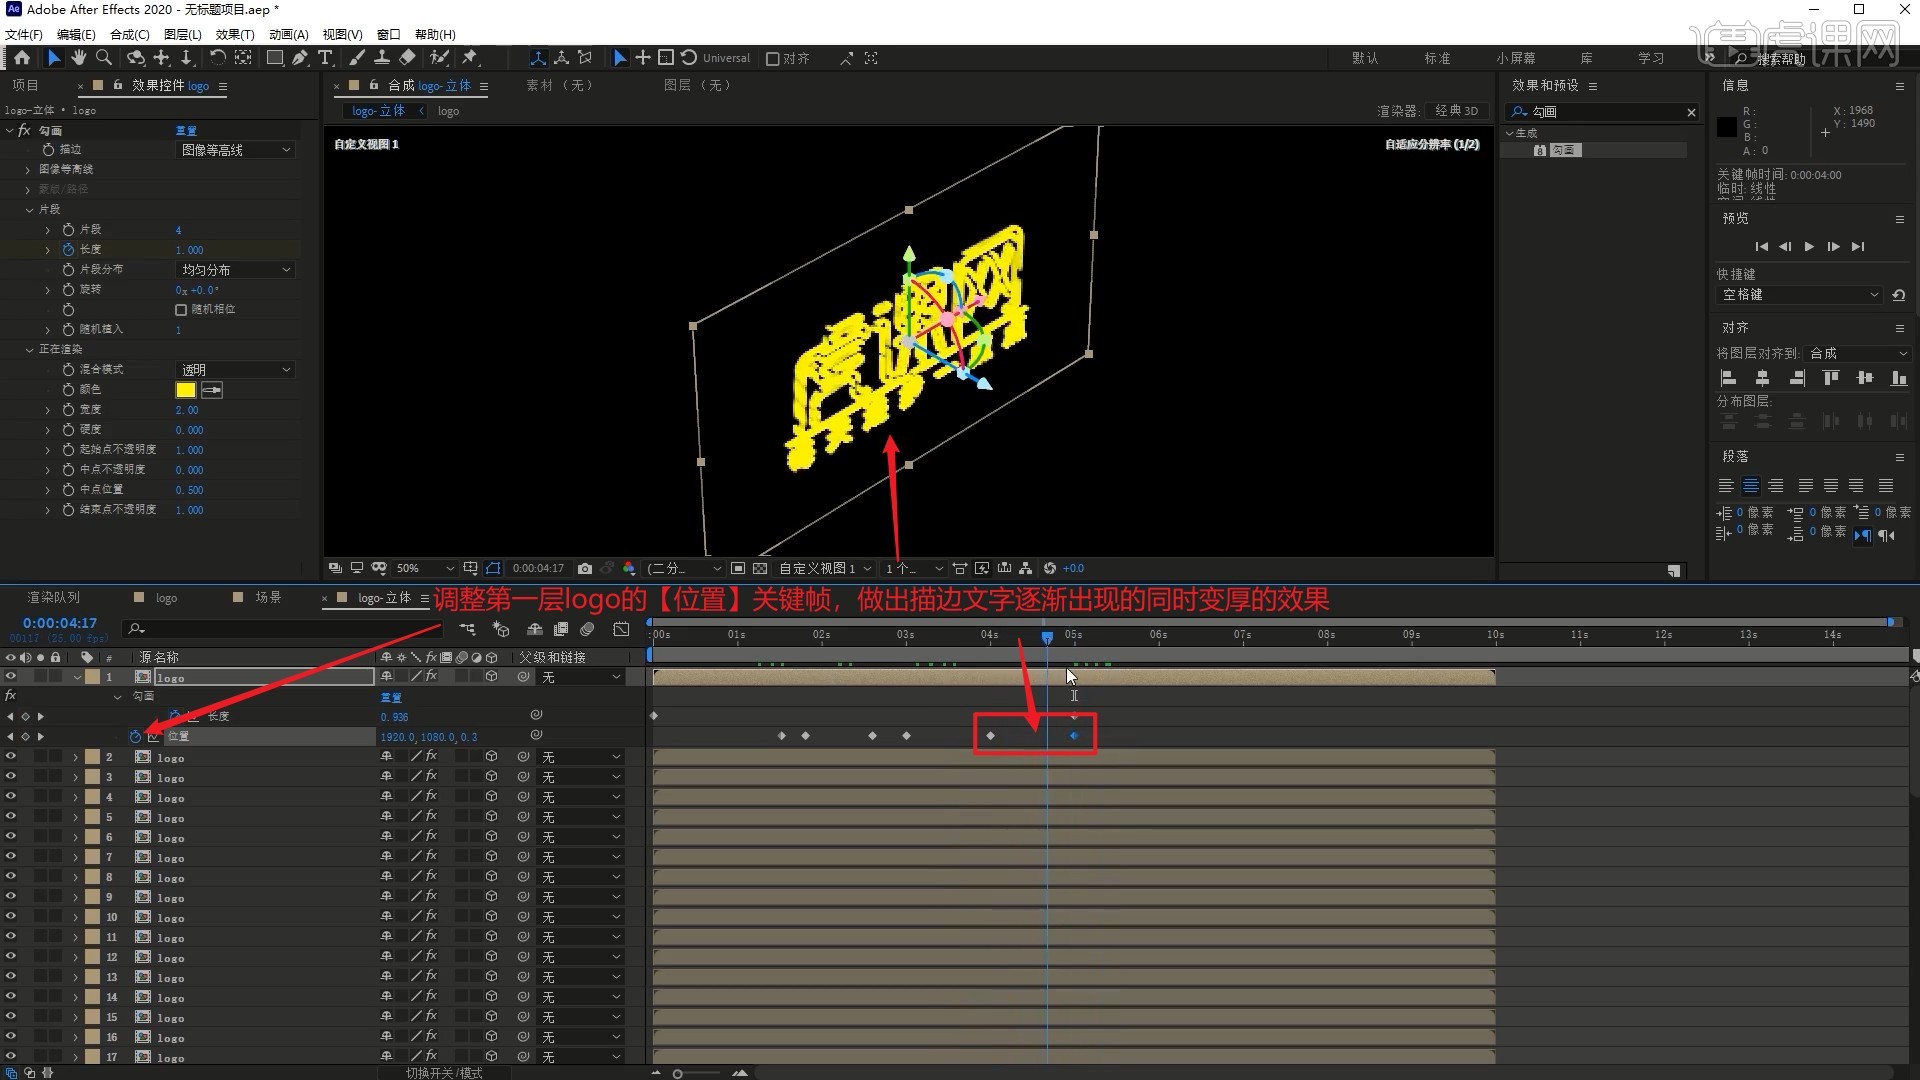Select the Puppet Pin tool
This screenshot has height=1080, width=1920.
[470, 58]
